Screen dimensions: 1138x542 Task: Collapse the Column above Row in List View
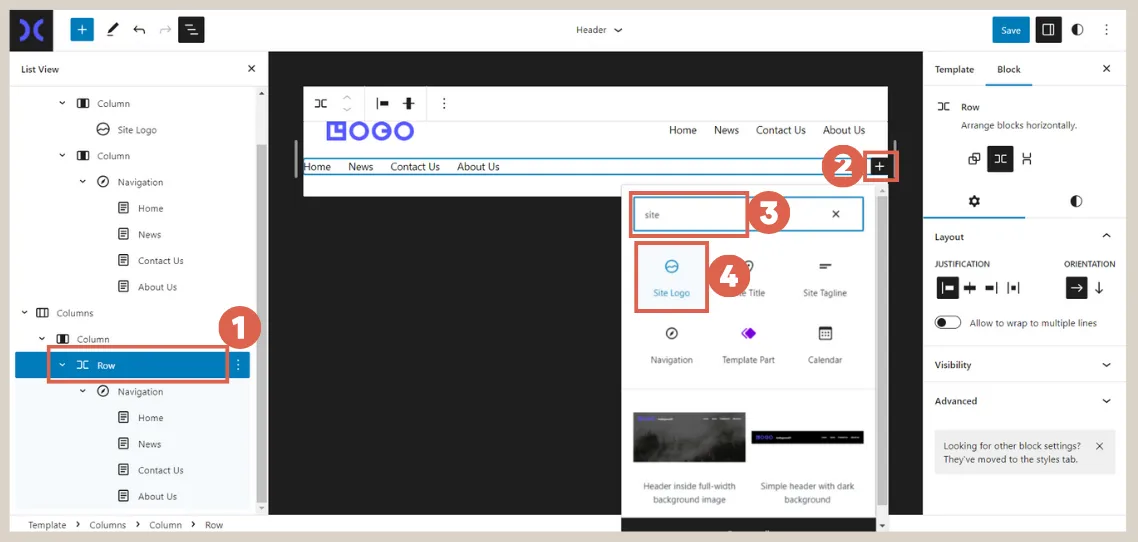coord(42,339)
